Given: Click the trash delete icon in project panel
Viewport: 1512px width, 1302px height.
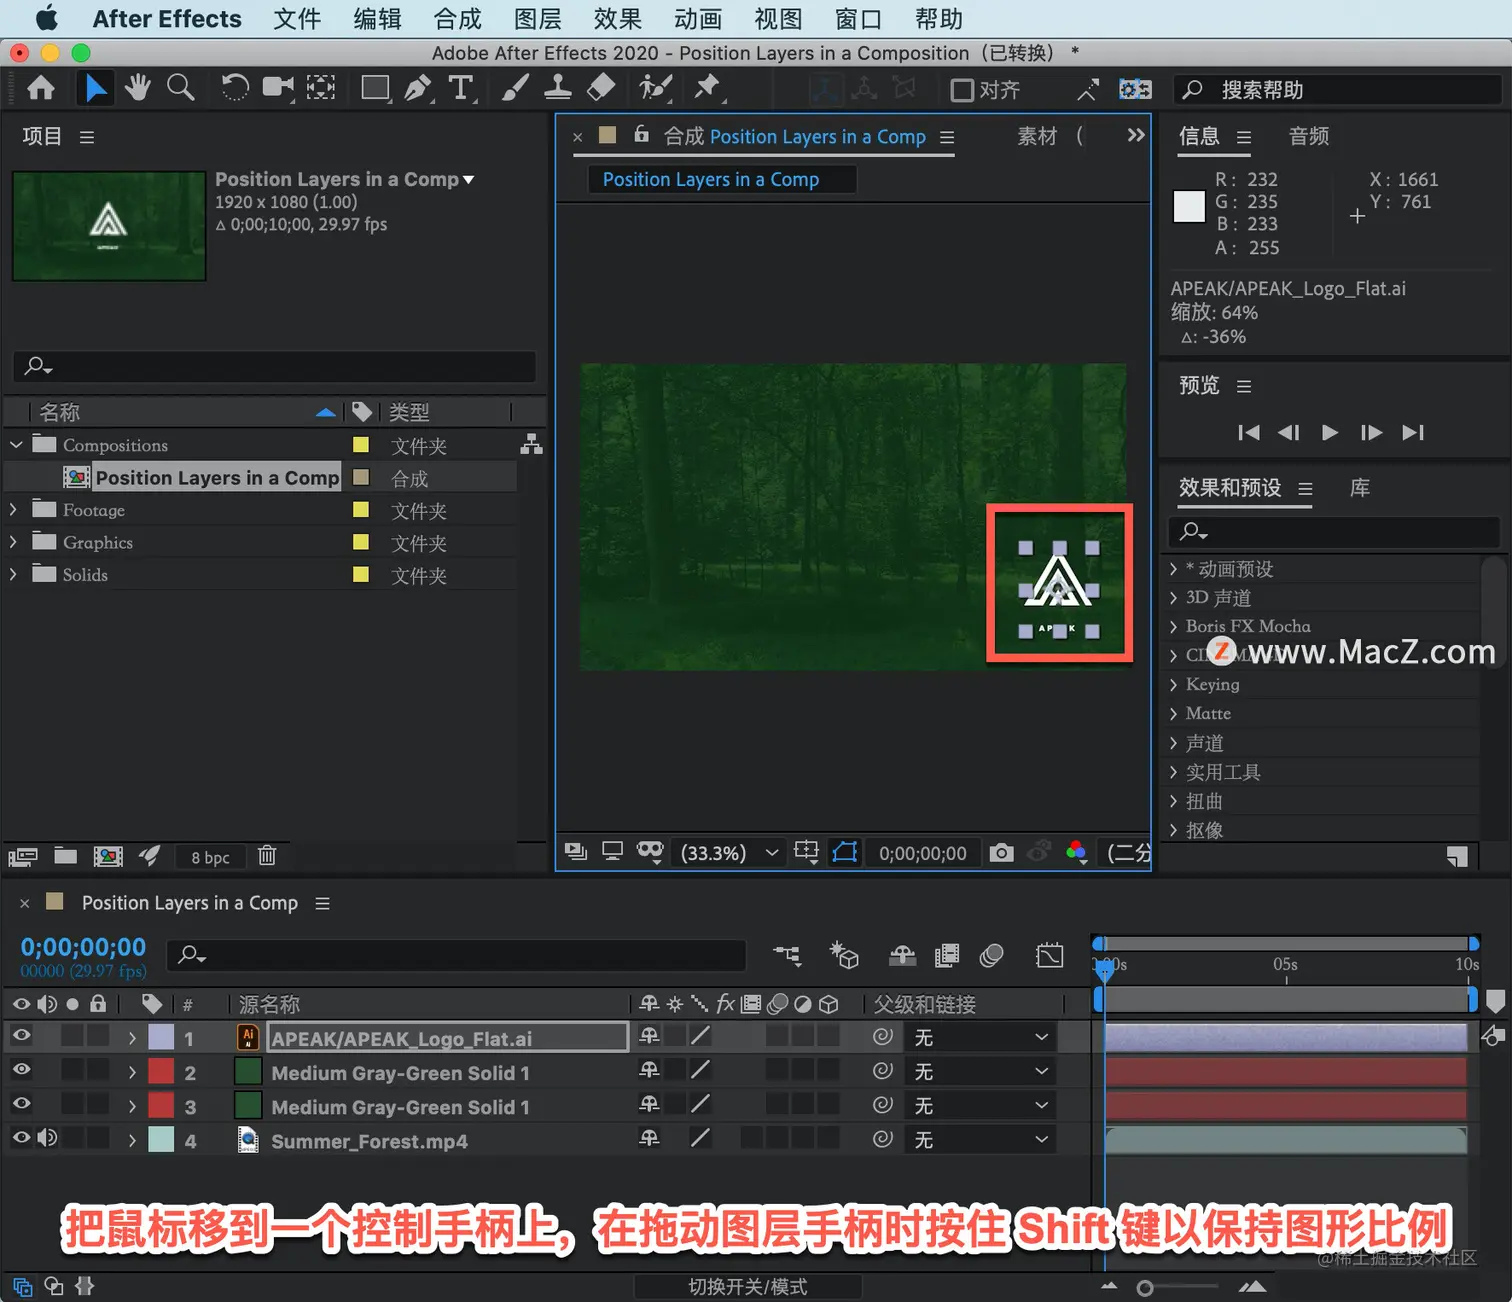Looking at the screenshot, I should (x=267, y=856).
